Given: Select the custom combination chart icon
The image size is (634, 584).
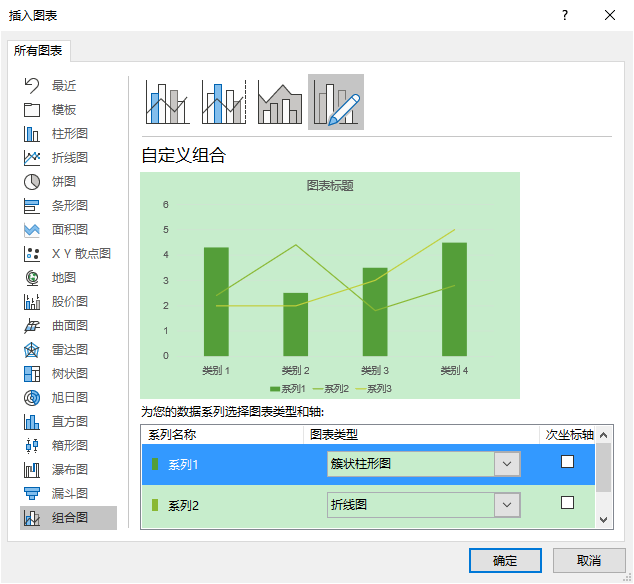Looking at the screenshot, I should [336, 102].
